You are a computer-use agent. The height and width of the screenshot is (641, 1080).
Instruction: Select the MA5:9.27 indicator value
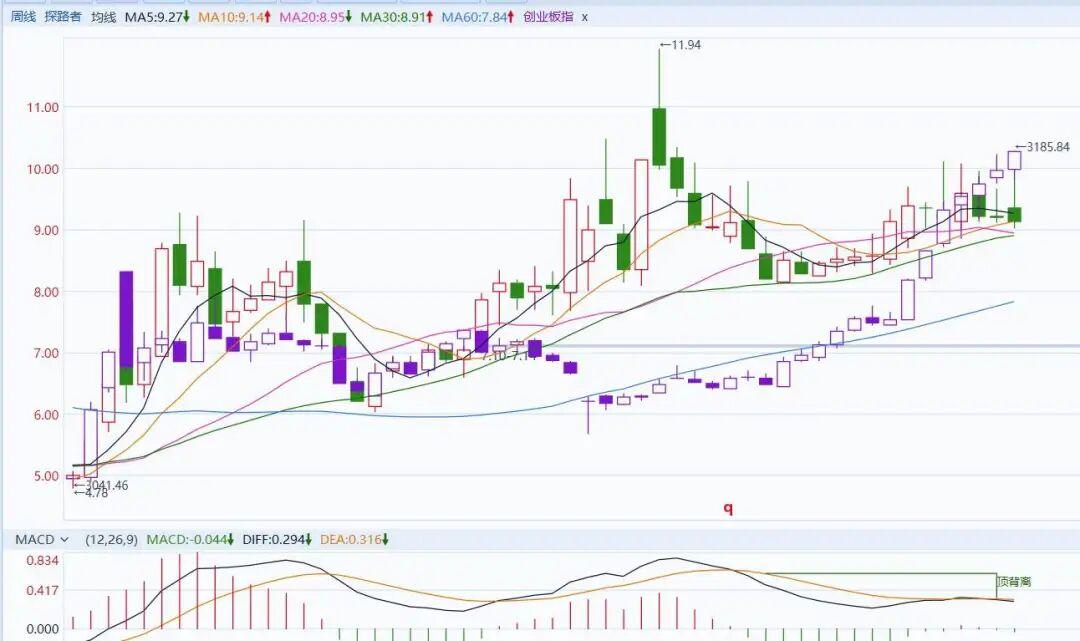tap(157, 17)
